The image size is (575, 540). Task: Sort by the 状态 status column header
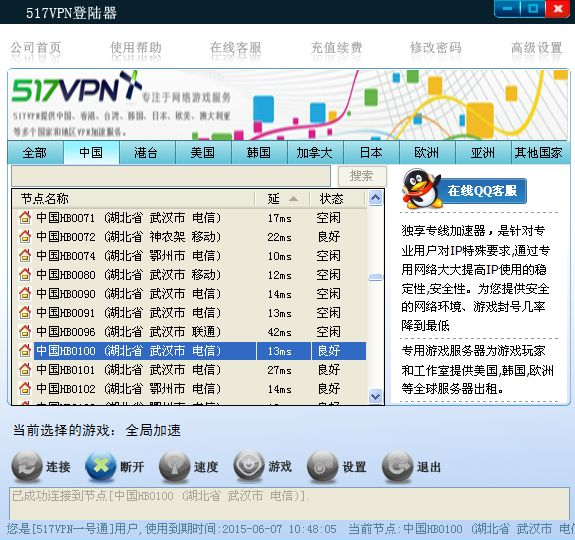(337, 199)
